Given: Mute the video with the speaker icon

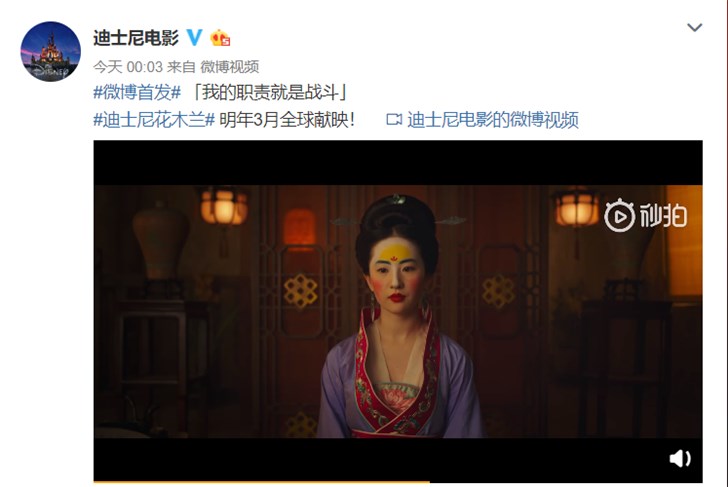Looking at the screenshot, I should click(680, 458).
